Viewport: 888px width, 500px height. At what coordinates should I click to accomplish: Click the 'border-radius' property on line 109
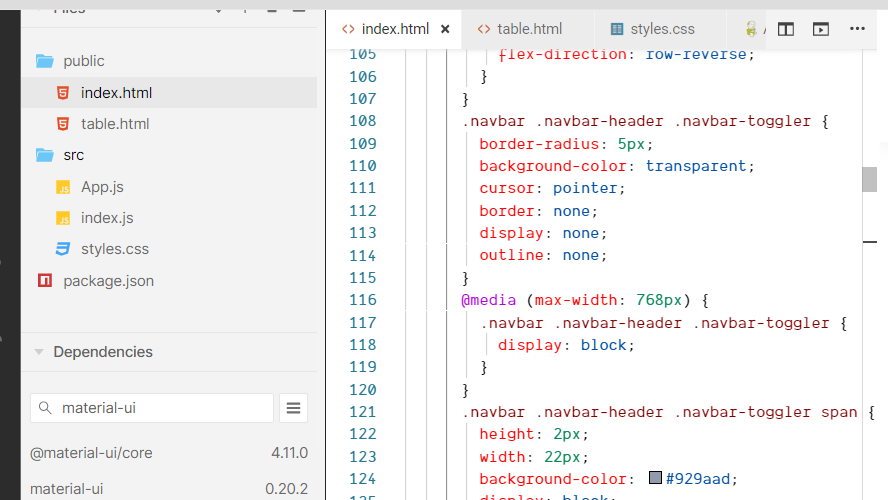point(539,144)
